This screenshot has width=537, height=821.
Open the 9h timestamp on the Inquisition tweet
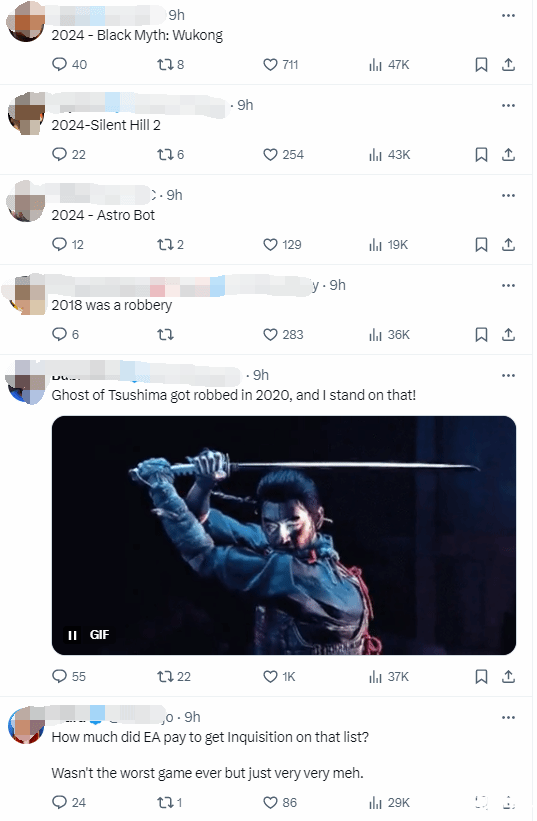[192, 717]
